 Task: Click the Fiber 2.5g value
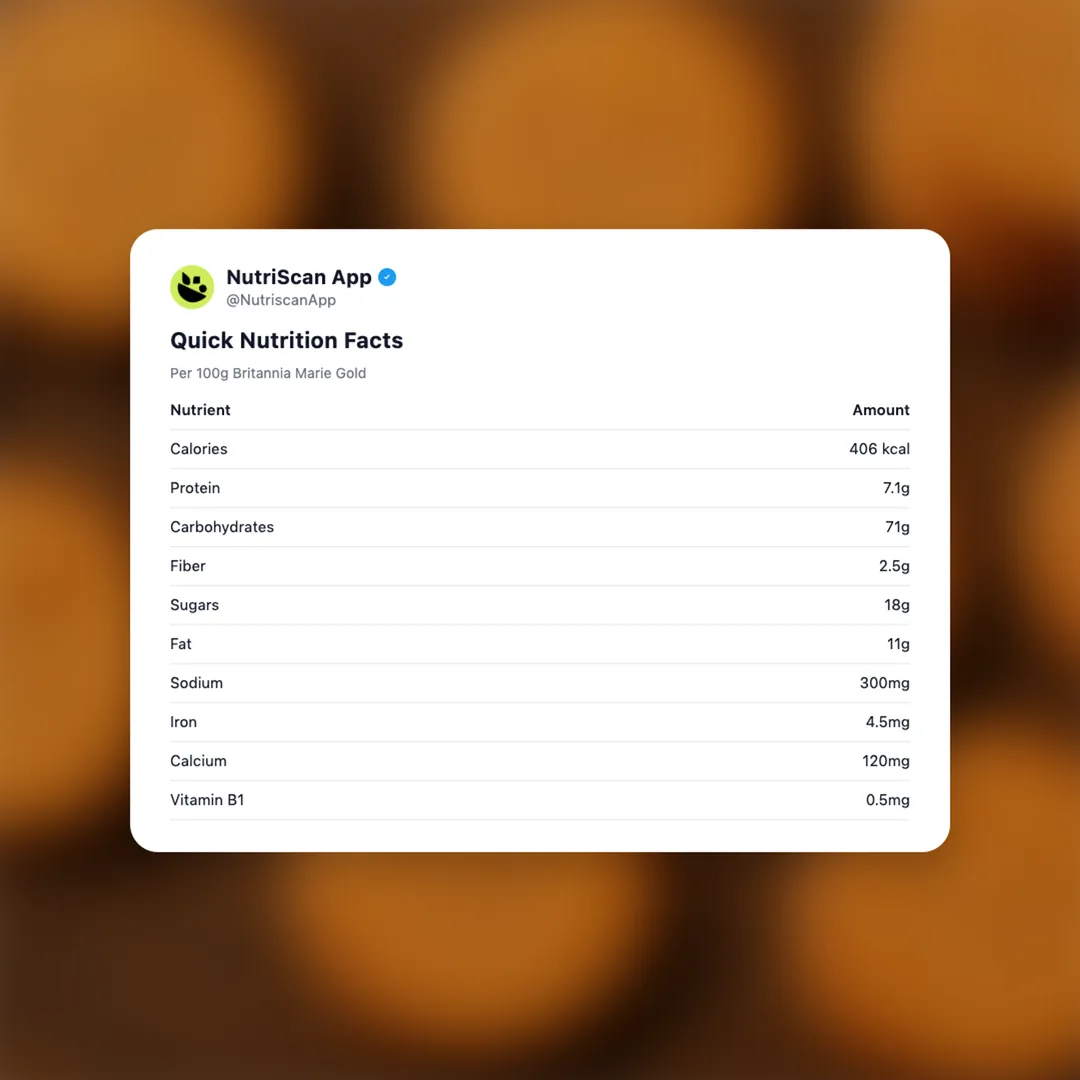click(x=894, y=566)
